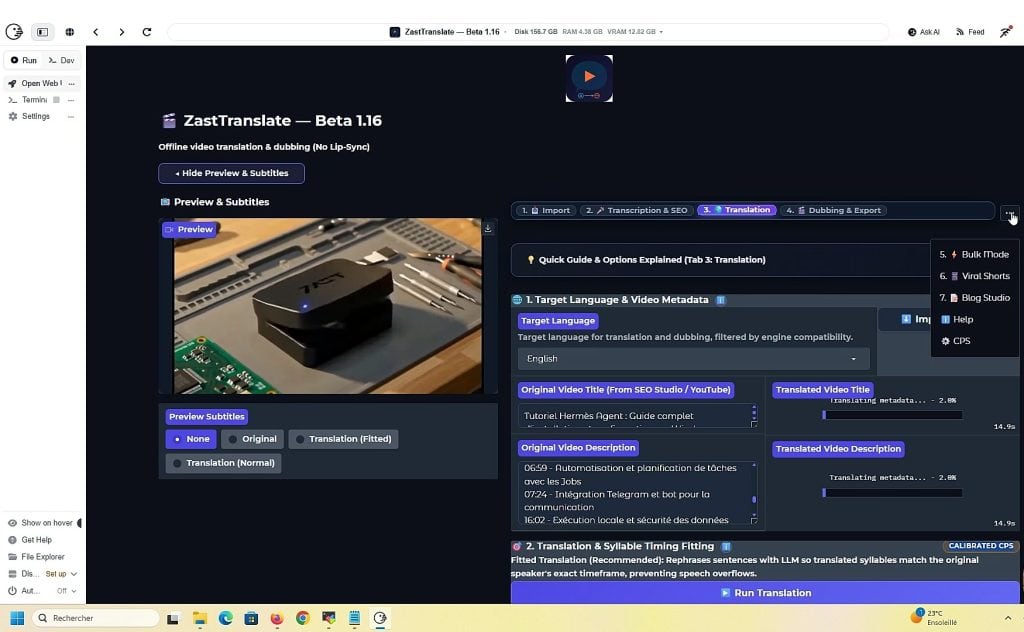Click info icon beside Translation & Syllable Timing Fitting
This screenshot has width=1024, height=632.
pos(726,546)
